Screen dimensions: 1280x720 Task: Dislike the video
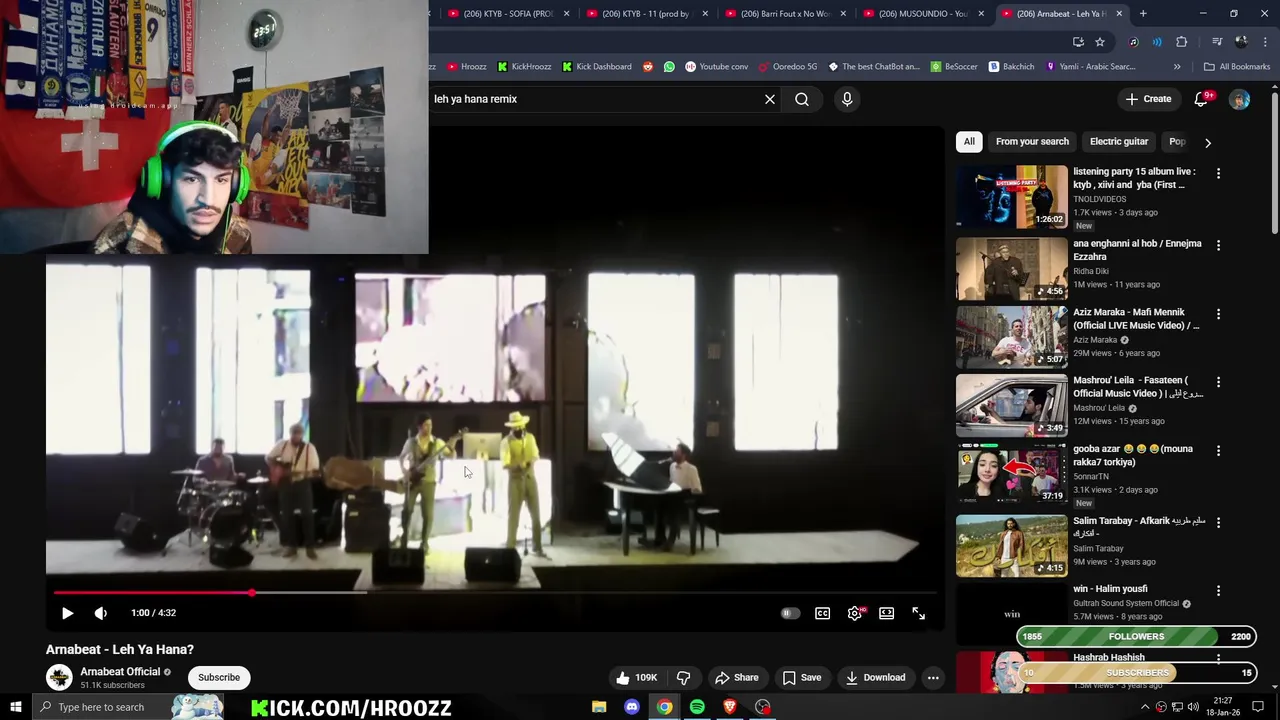coord(684,677)
